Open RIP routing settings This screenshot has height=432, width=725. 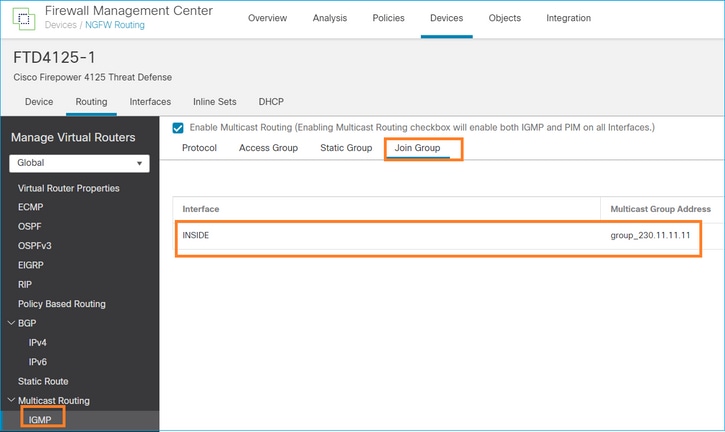click(25, 285)
